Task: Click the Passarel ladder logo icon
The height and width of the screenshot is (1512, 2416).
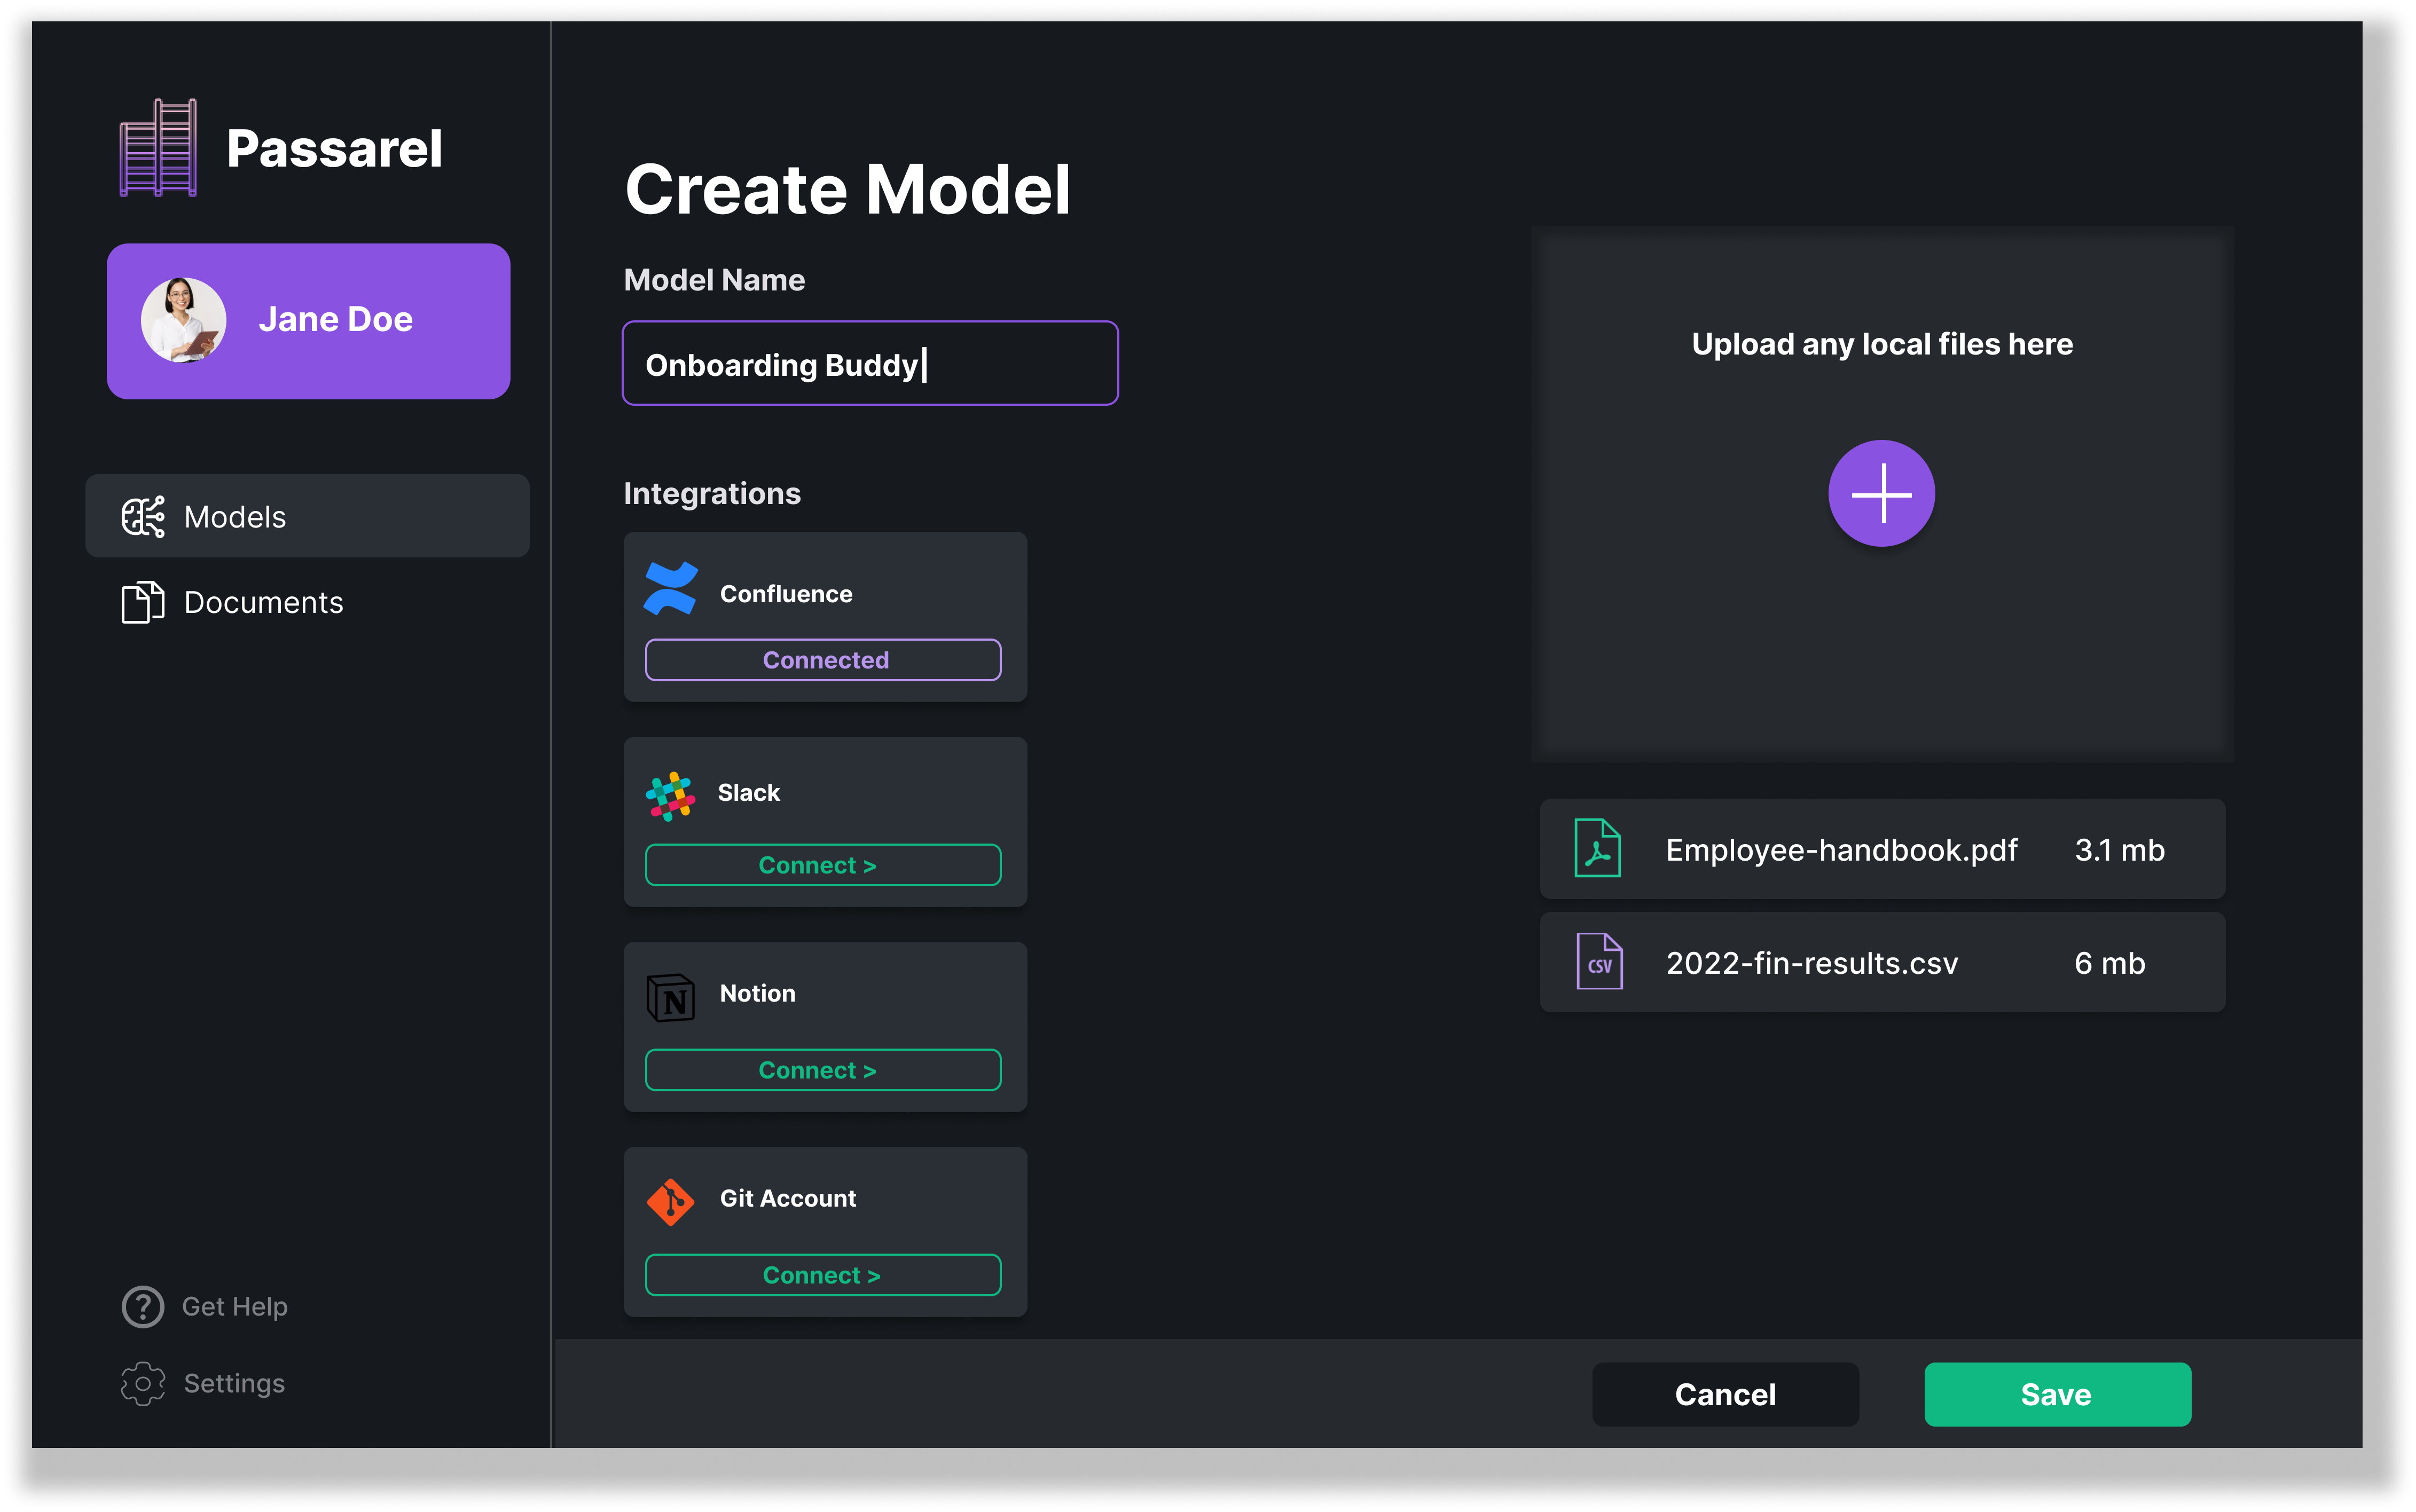Action: 158,148
